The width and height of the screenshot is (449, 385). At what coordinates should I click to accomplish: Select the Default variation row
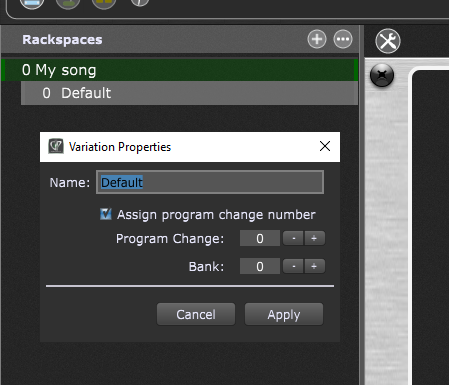[x=189, y=93]
